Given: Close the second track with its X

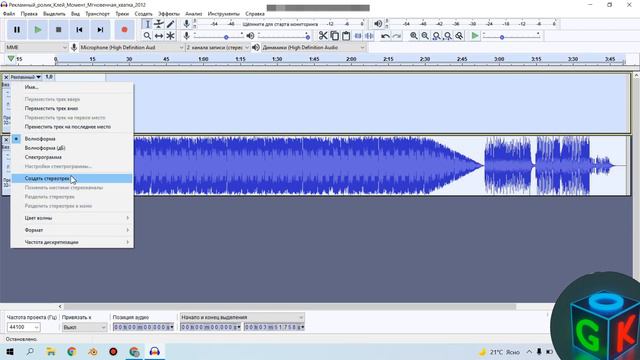Looking at the screenshot, I should tap(6, 140).
